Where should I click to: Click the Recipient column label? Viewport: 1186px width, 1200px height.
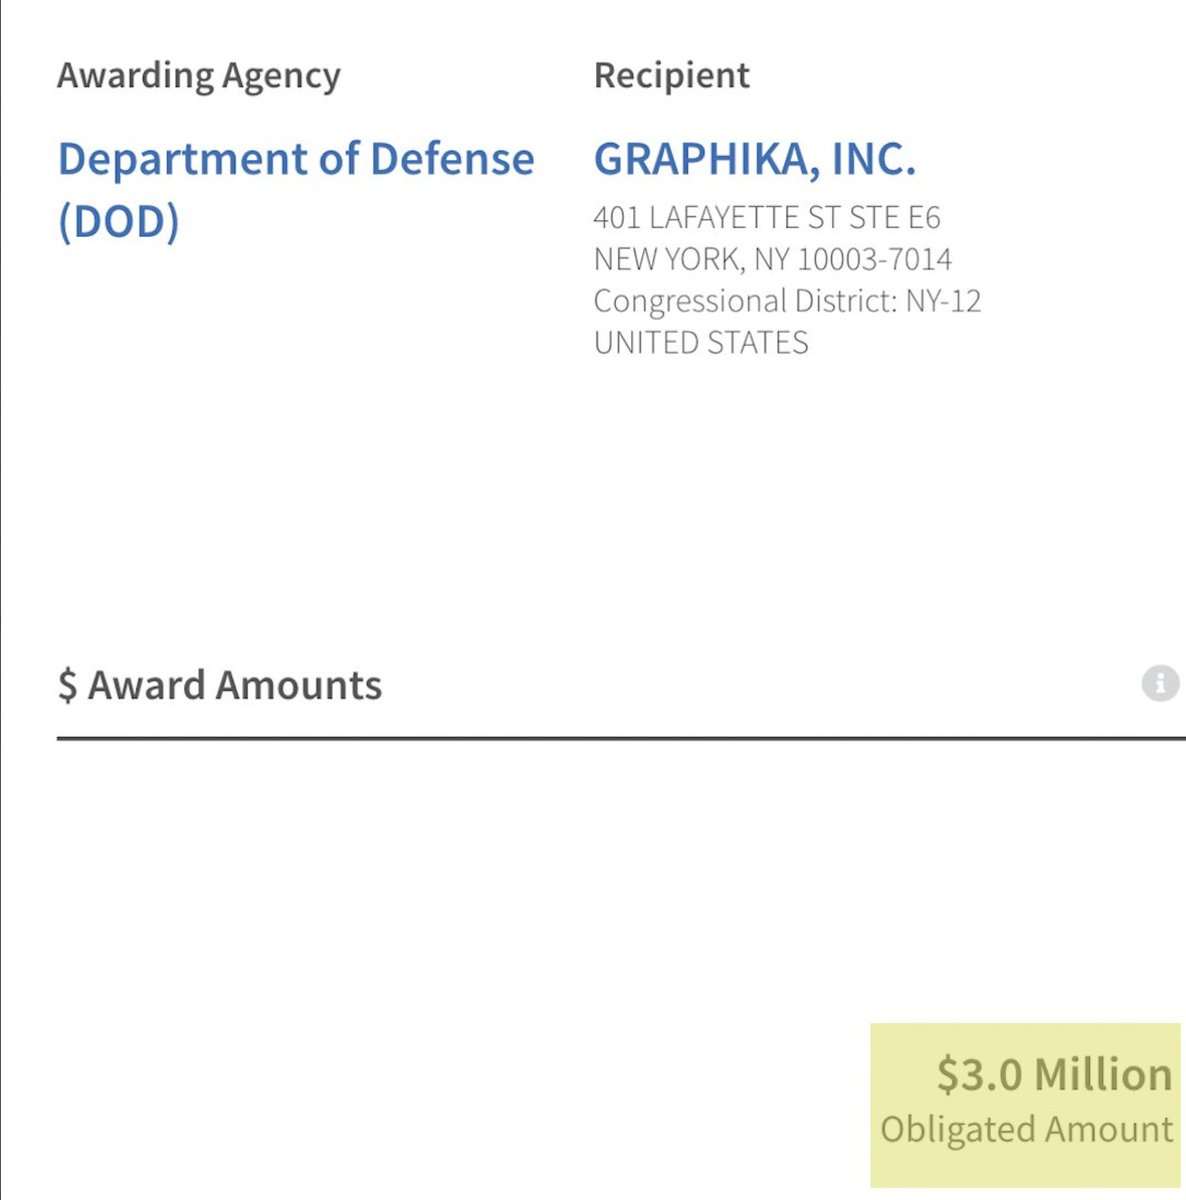click(671, 76)
